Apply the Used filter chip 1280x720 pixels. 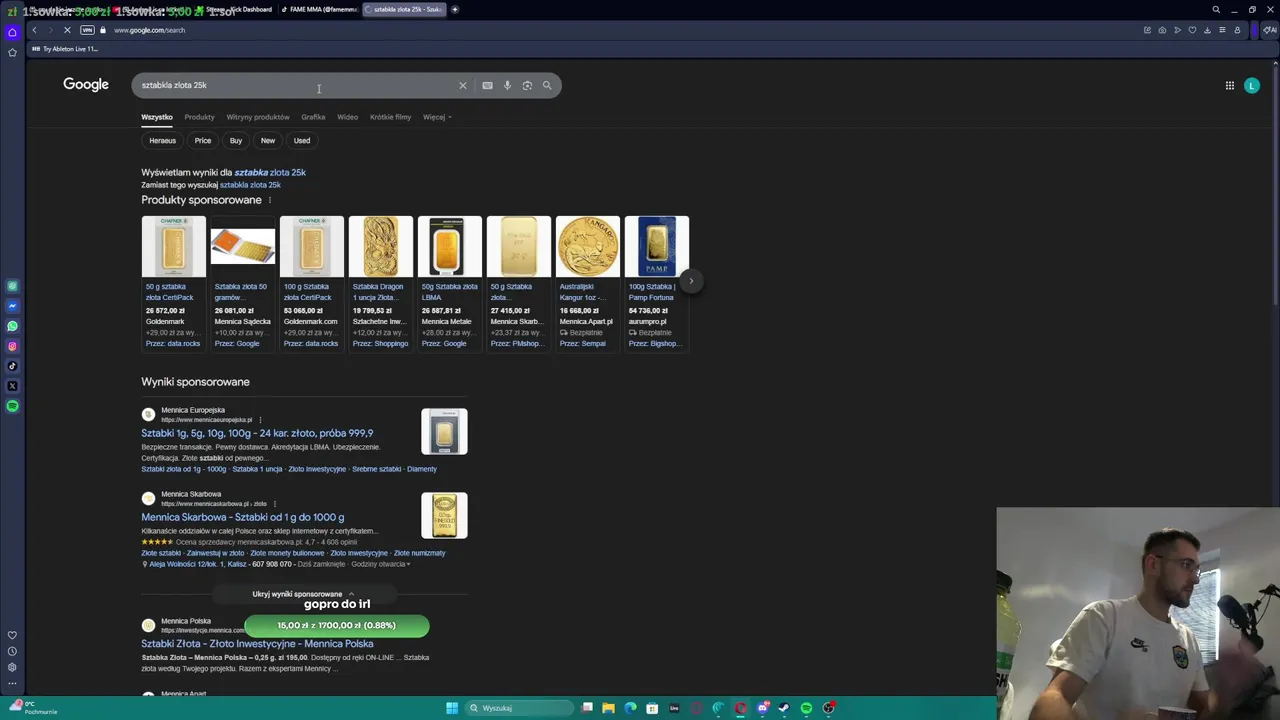[x=302, y=141]
